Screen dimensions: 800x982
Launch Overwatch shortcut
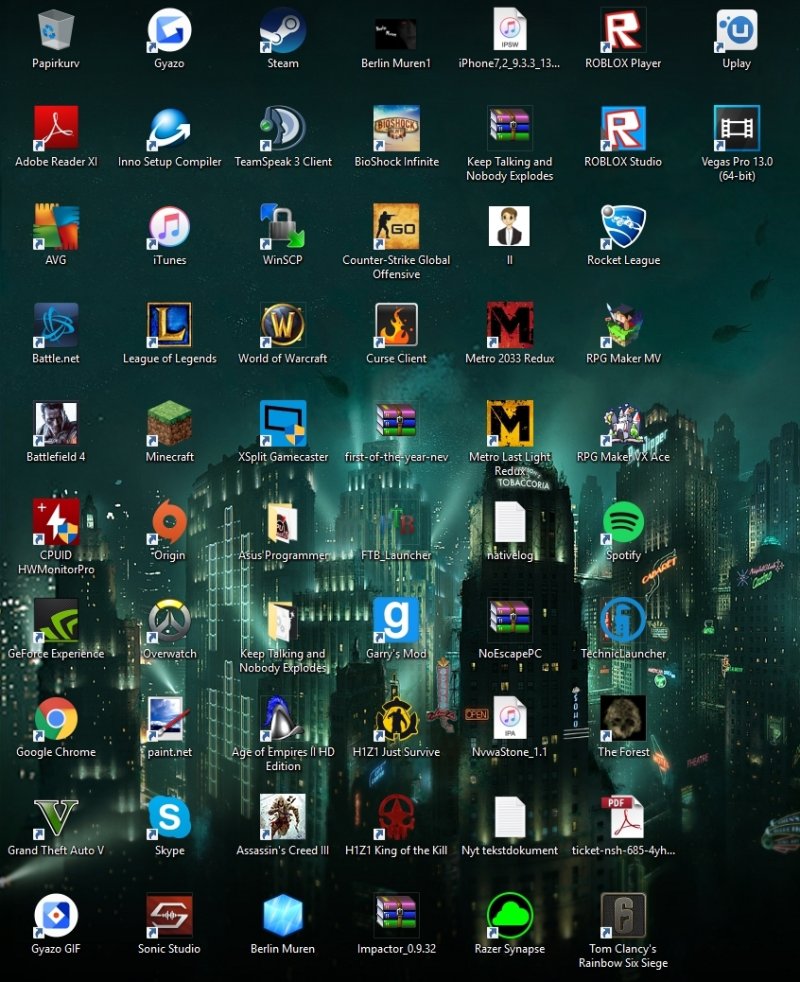[x=169, y=620]
